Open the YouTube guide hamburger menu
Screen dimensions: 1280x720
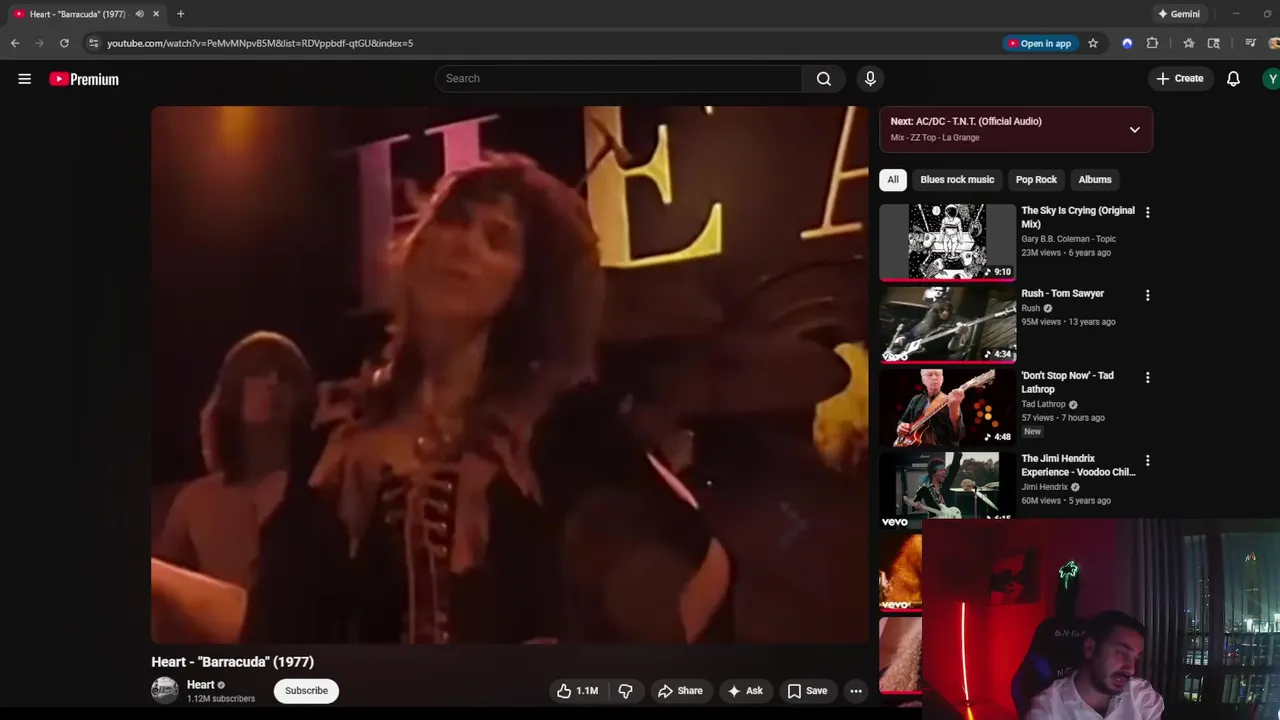(24, 79)
